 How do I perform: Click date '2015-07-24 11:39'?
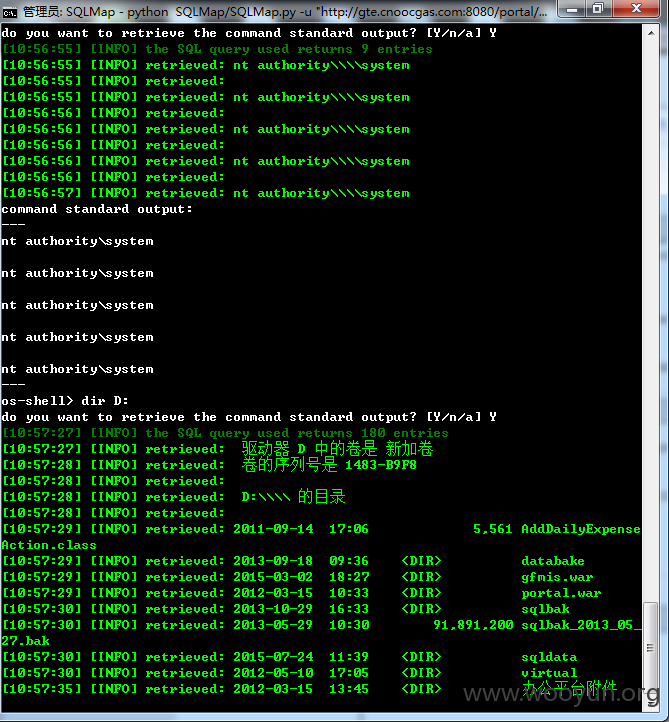pos(301,657)
